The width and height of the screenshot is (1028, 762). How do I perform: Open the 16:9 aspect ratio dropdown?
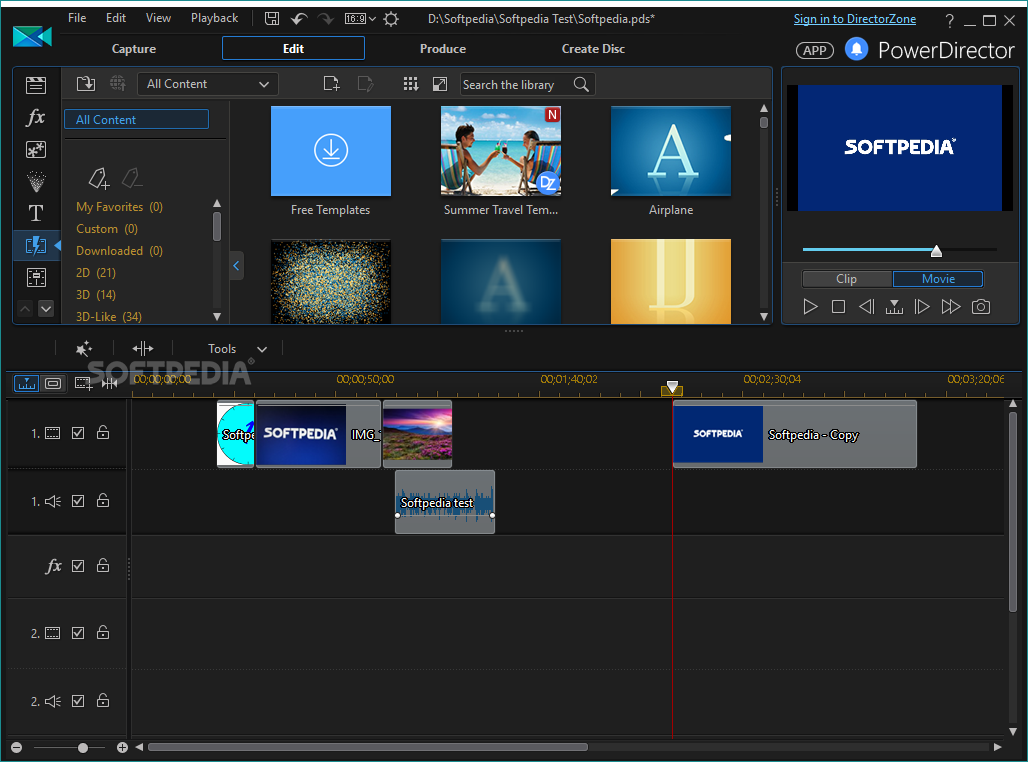coord(360,18)
